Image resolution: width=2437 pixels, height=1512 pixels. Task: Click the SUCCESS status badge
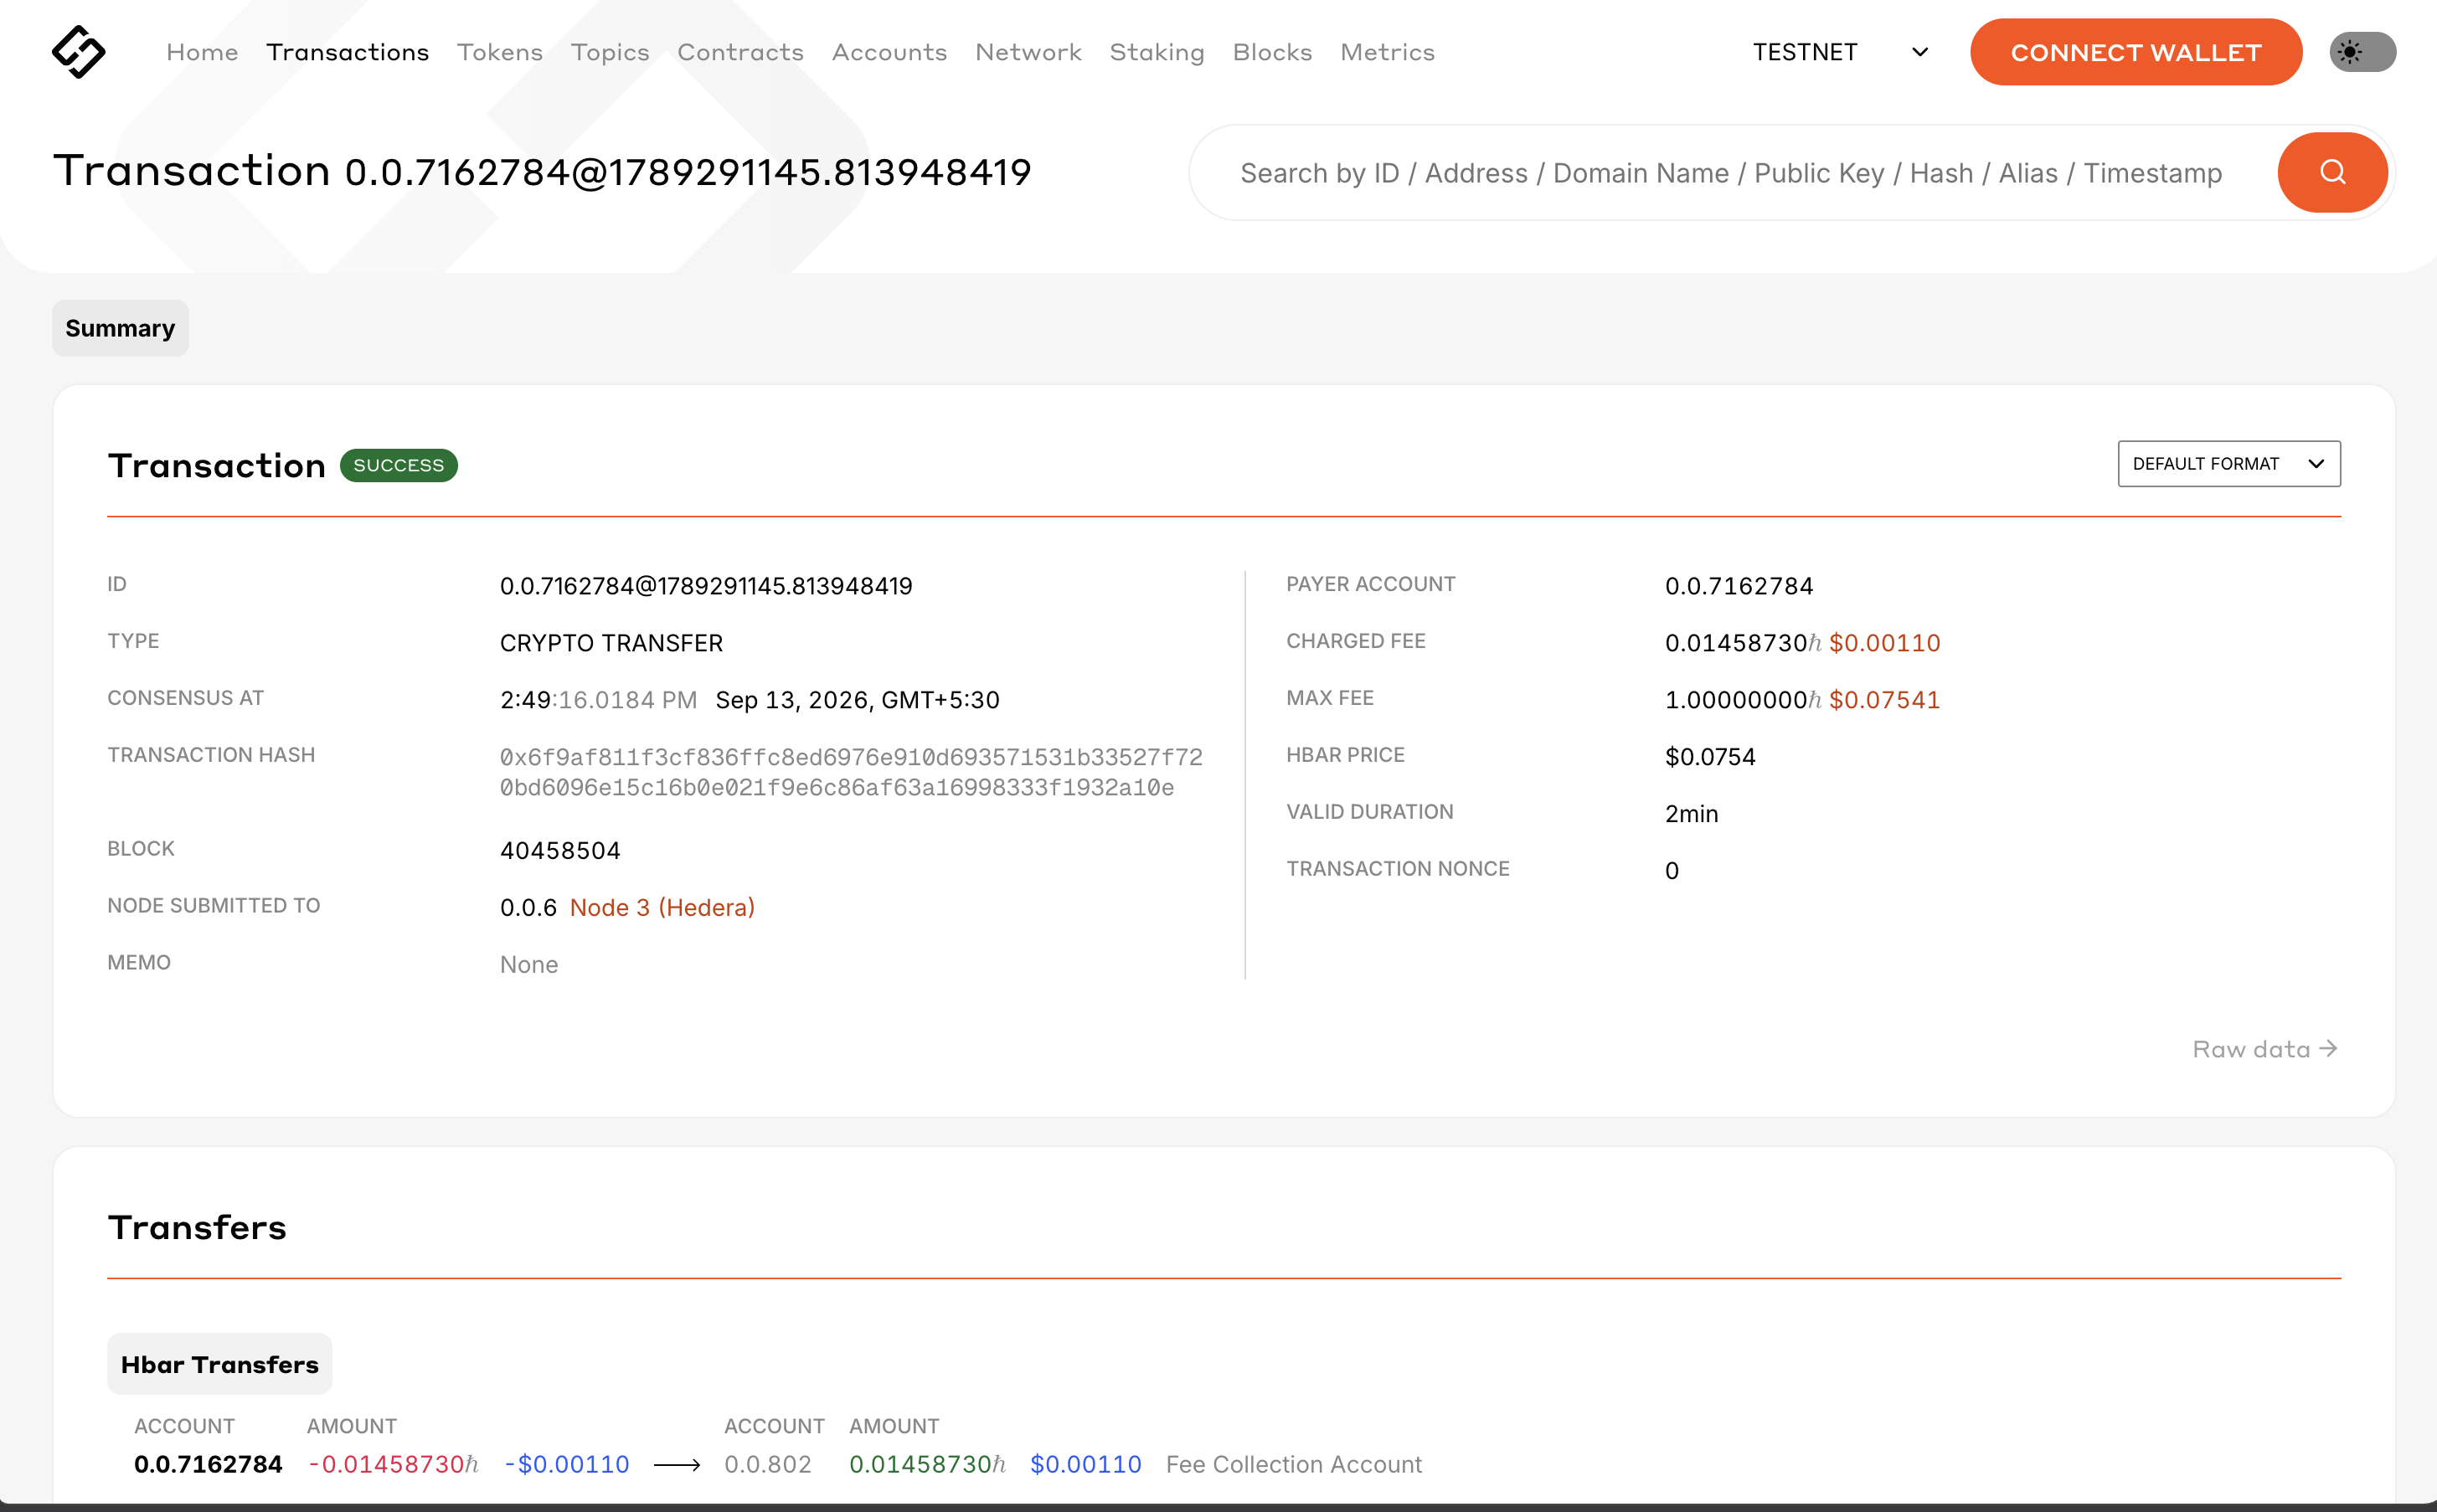[x=398, y=465]
